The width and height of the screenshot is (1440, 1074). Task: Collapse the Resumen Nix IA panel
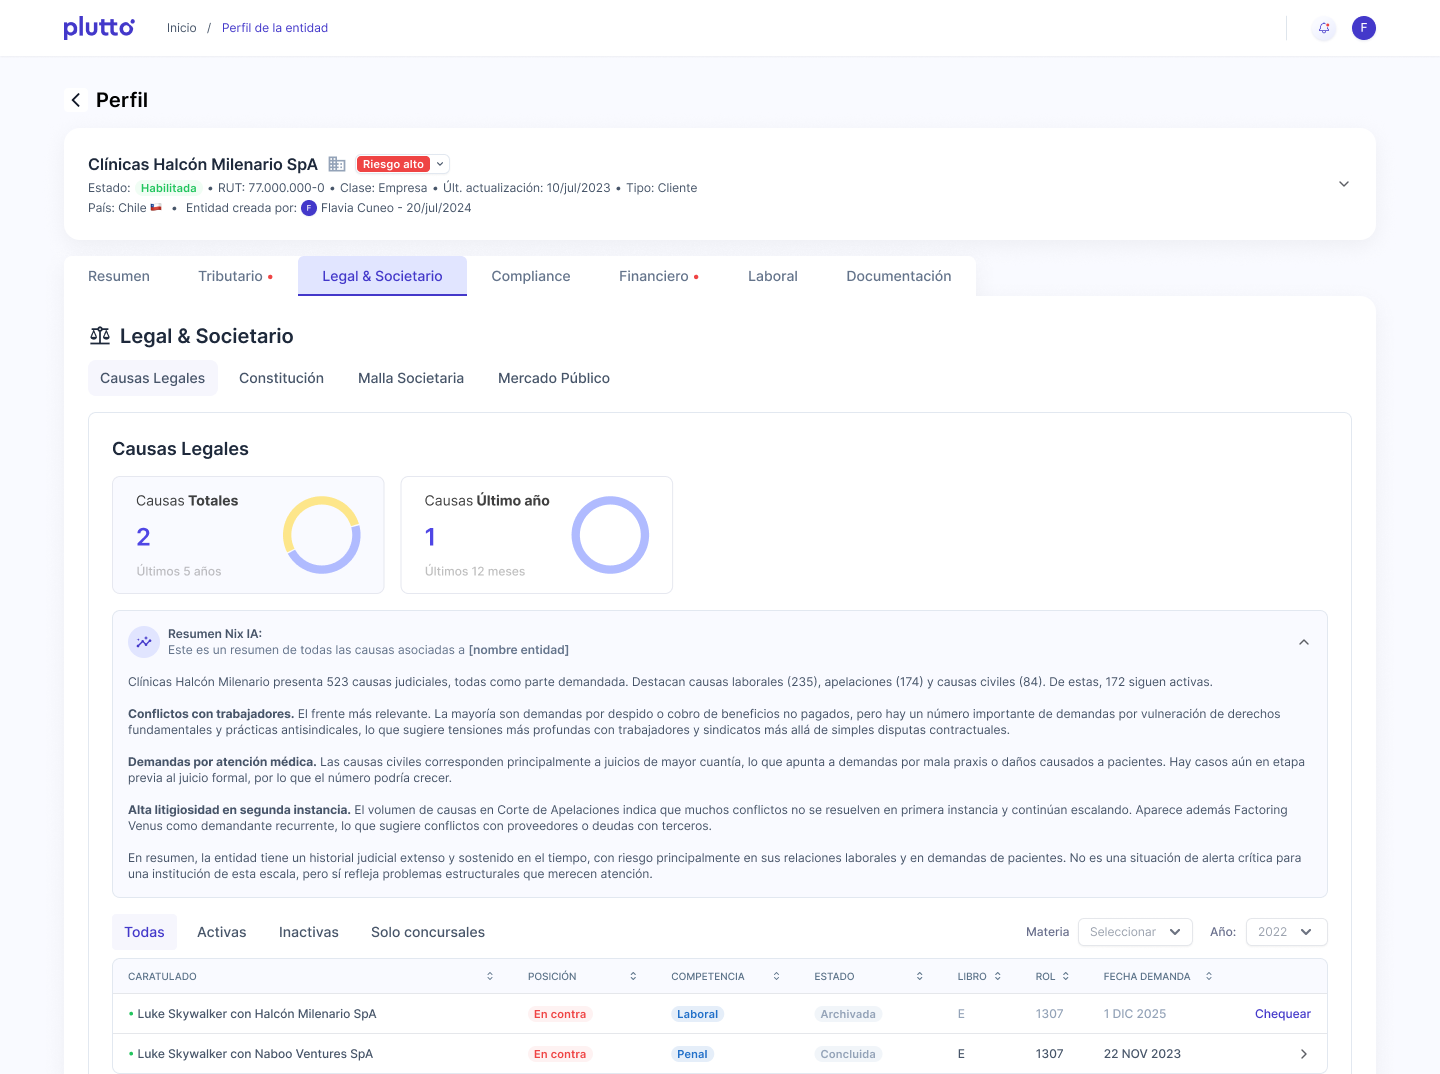click(x=1304, y=642)
